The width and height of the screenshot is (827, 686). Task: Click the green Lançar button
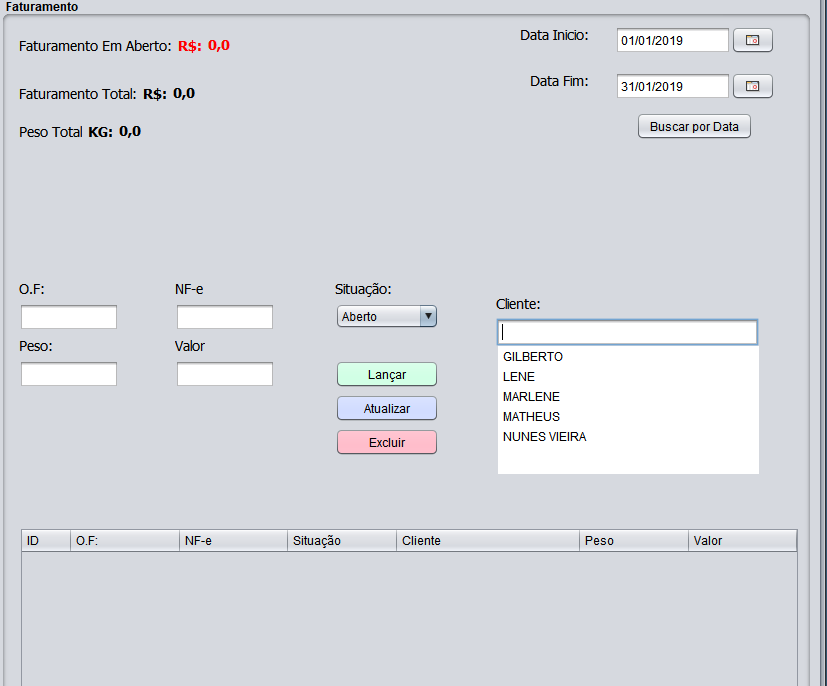tap(387, 374)
